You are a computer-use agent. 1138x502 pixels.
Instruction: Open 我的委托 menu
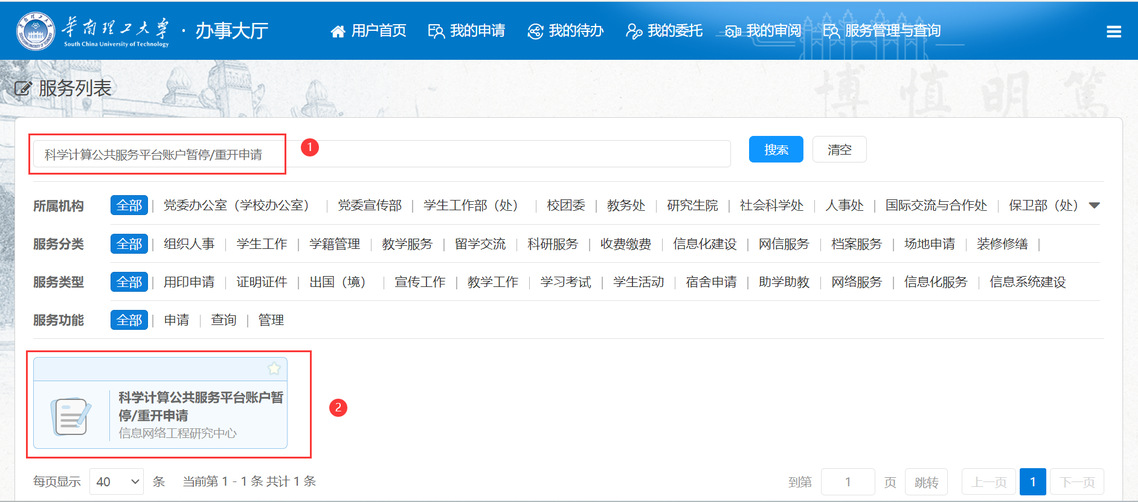(x=664, y=30)
